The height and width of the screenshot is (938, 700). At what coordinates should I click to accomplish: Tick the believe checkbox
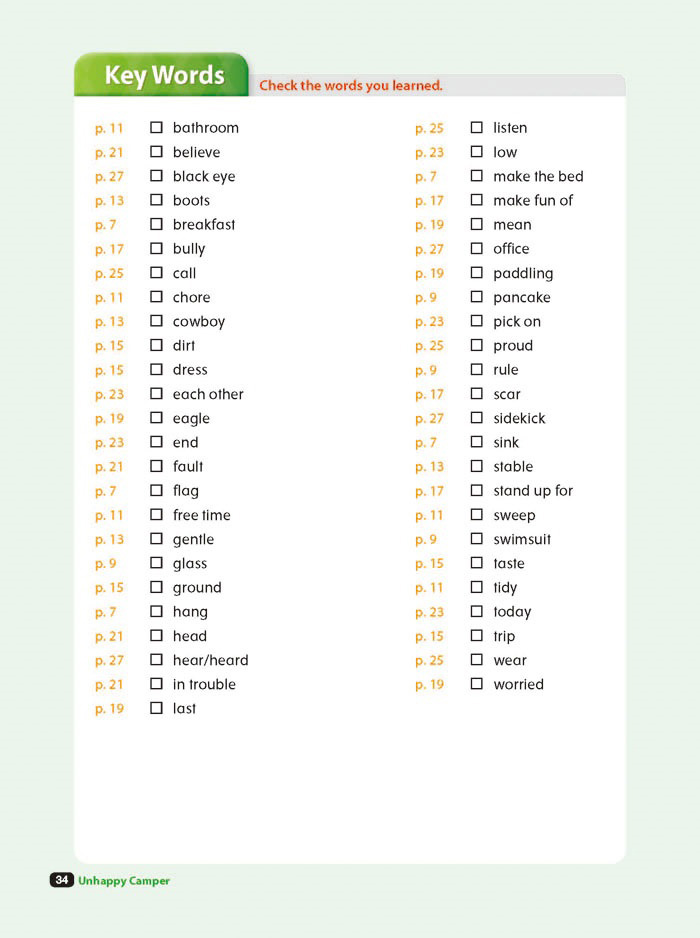point(156,151)
